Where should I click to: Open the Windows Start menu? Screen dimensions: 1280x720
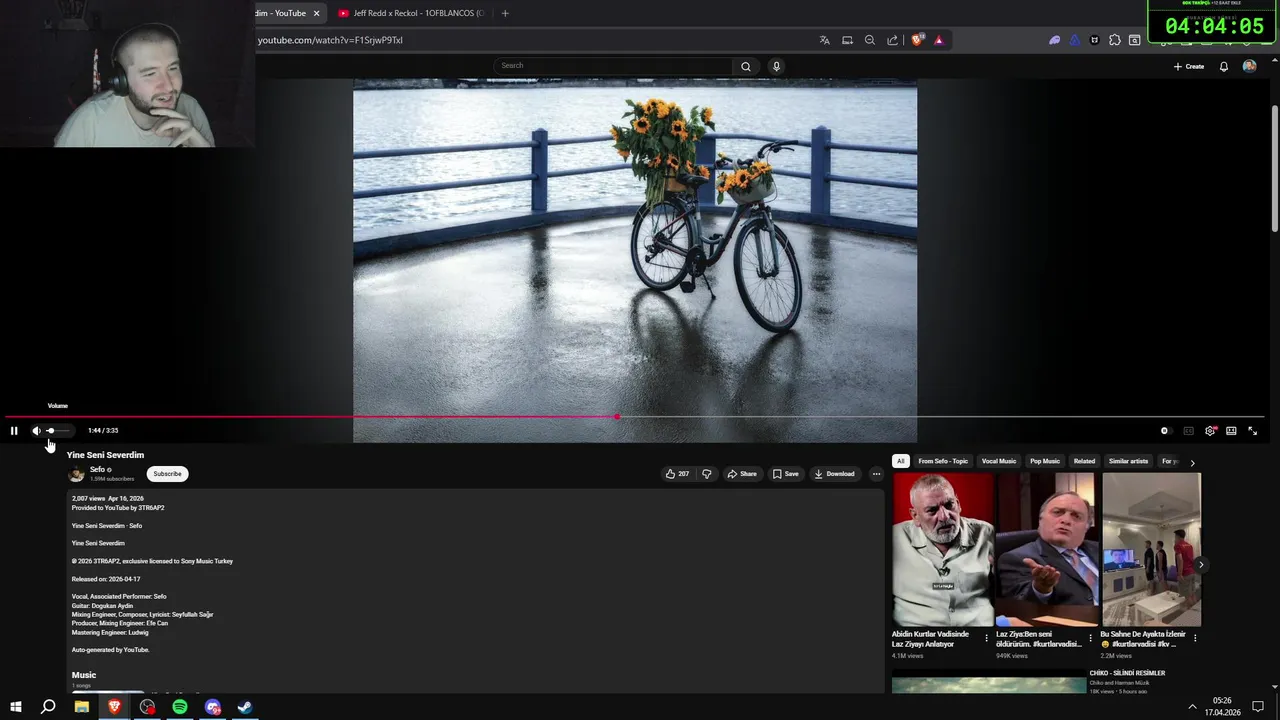click(15, 707)
